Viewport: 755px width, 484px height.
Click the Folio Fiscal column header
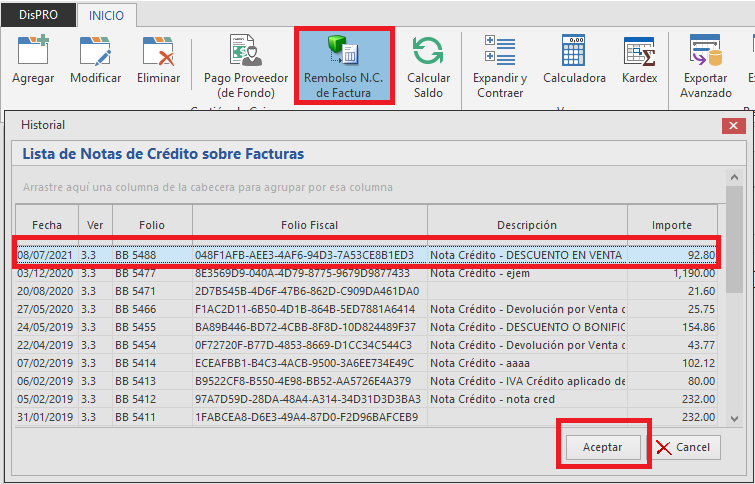[x=310, y=225]
